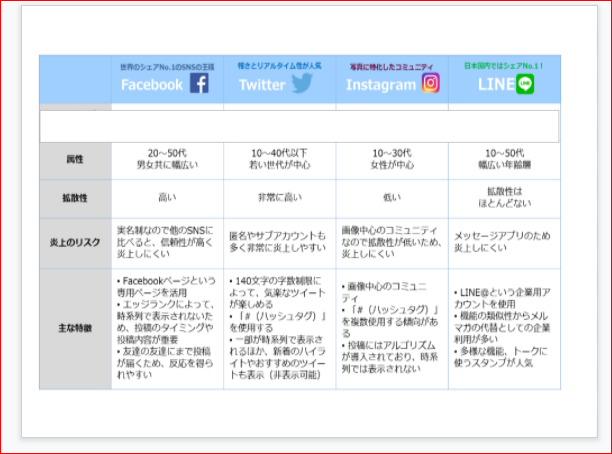Click LINE cell 拡散性はほとんどない
The width and height of the screenshot is (612, 454).
pos(505,199)
